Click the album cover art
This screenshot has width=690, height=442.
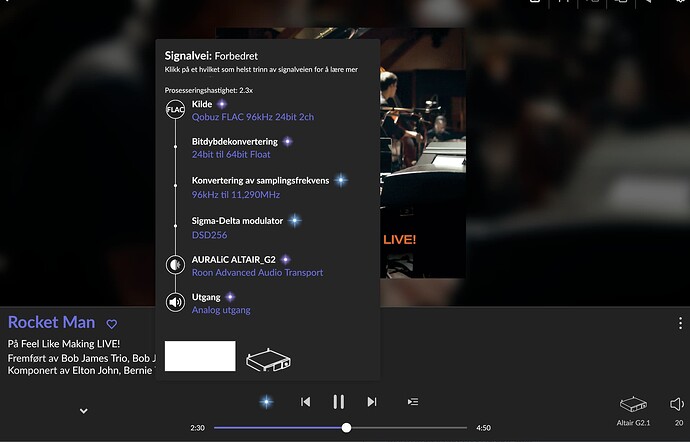[x=422, y=153]
